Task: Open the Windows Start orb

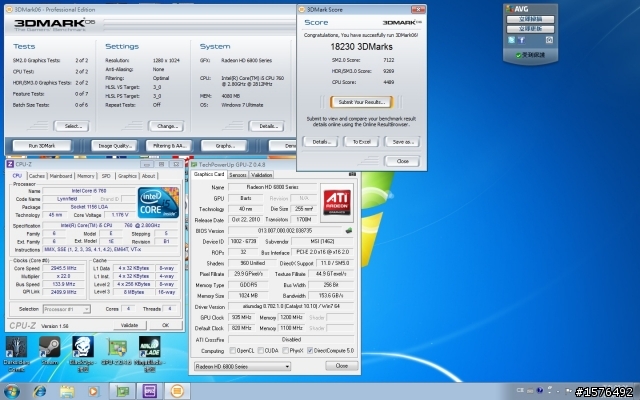Action: (11, 391)
